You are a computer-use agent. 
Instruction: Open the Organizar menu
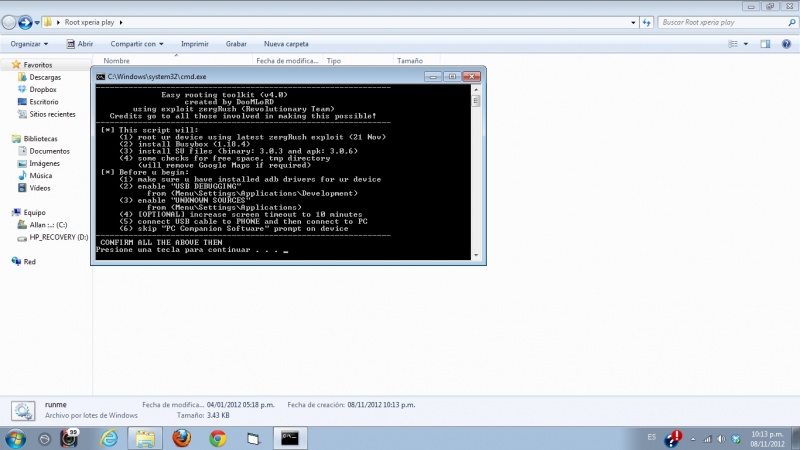pos(29,44)
